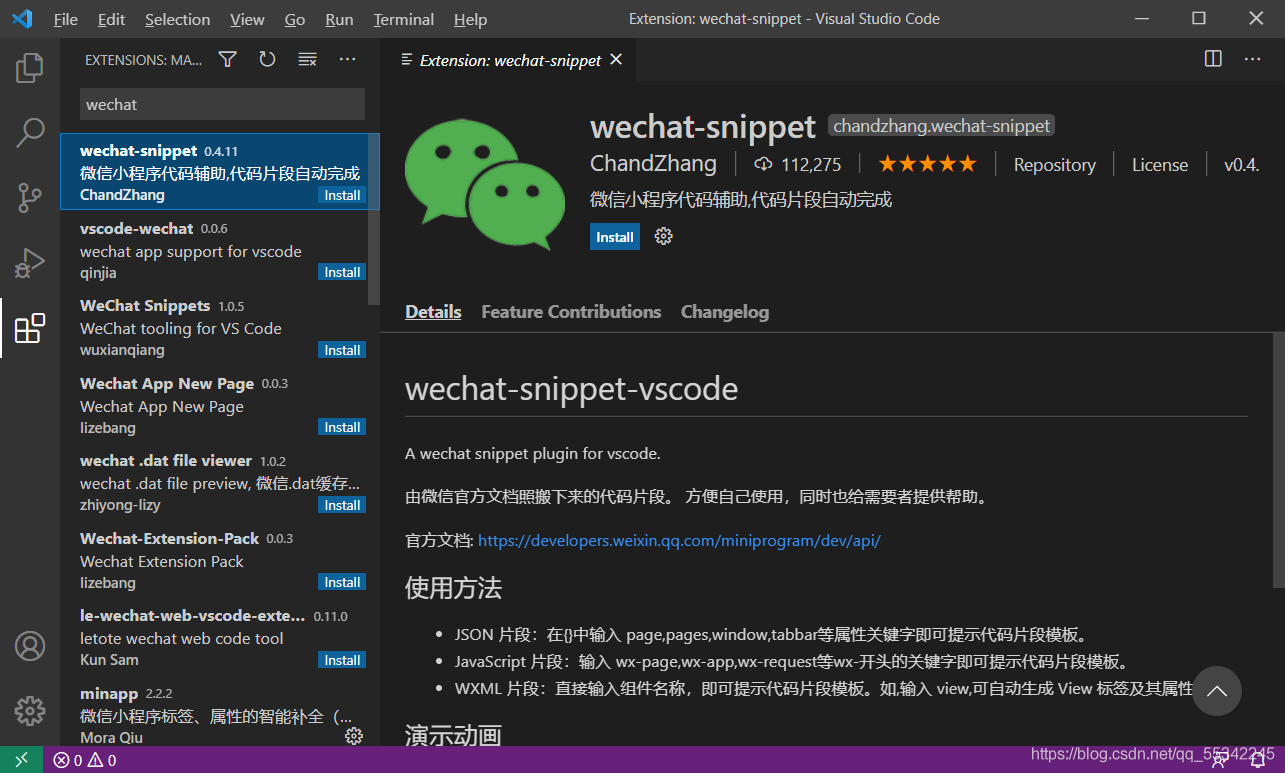Switch to the Feature Contributions tab
This screenshot has height=773, width=1285.
pyautogui.click(x=571, y=312)
